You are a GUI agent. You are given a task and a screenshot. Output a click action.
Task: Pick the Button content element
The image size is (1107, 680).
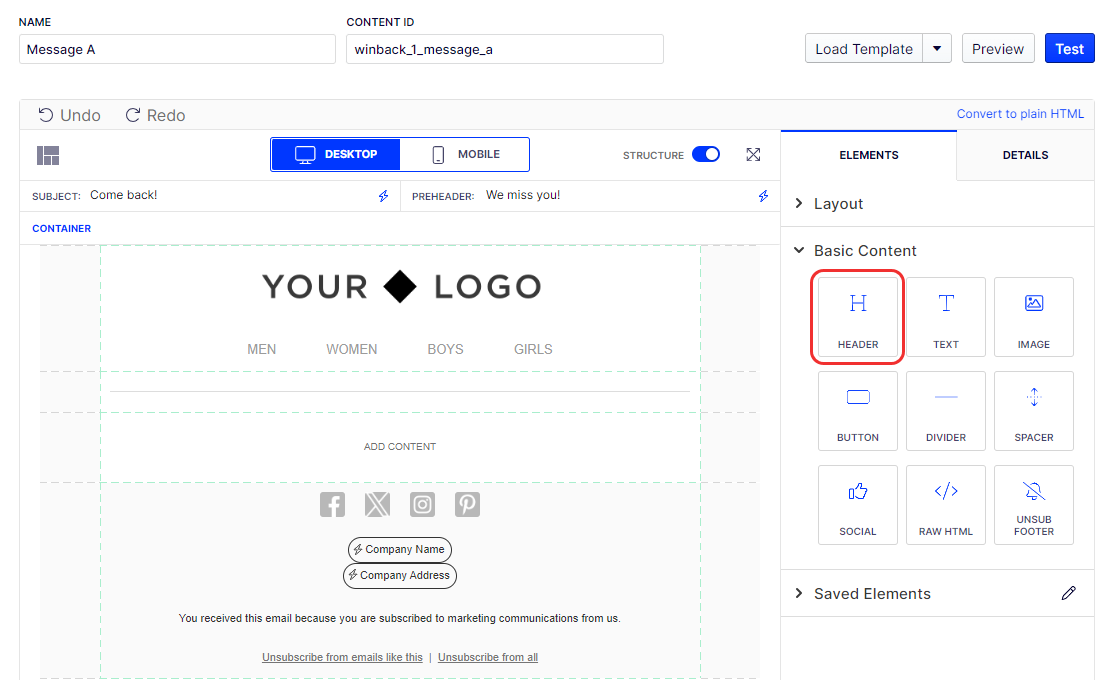[857, 411]
